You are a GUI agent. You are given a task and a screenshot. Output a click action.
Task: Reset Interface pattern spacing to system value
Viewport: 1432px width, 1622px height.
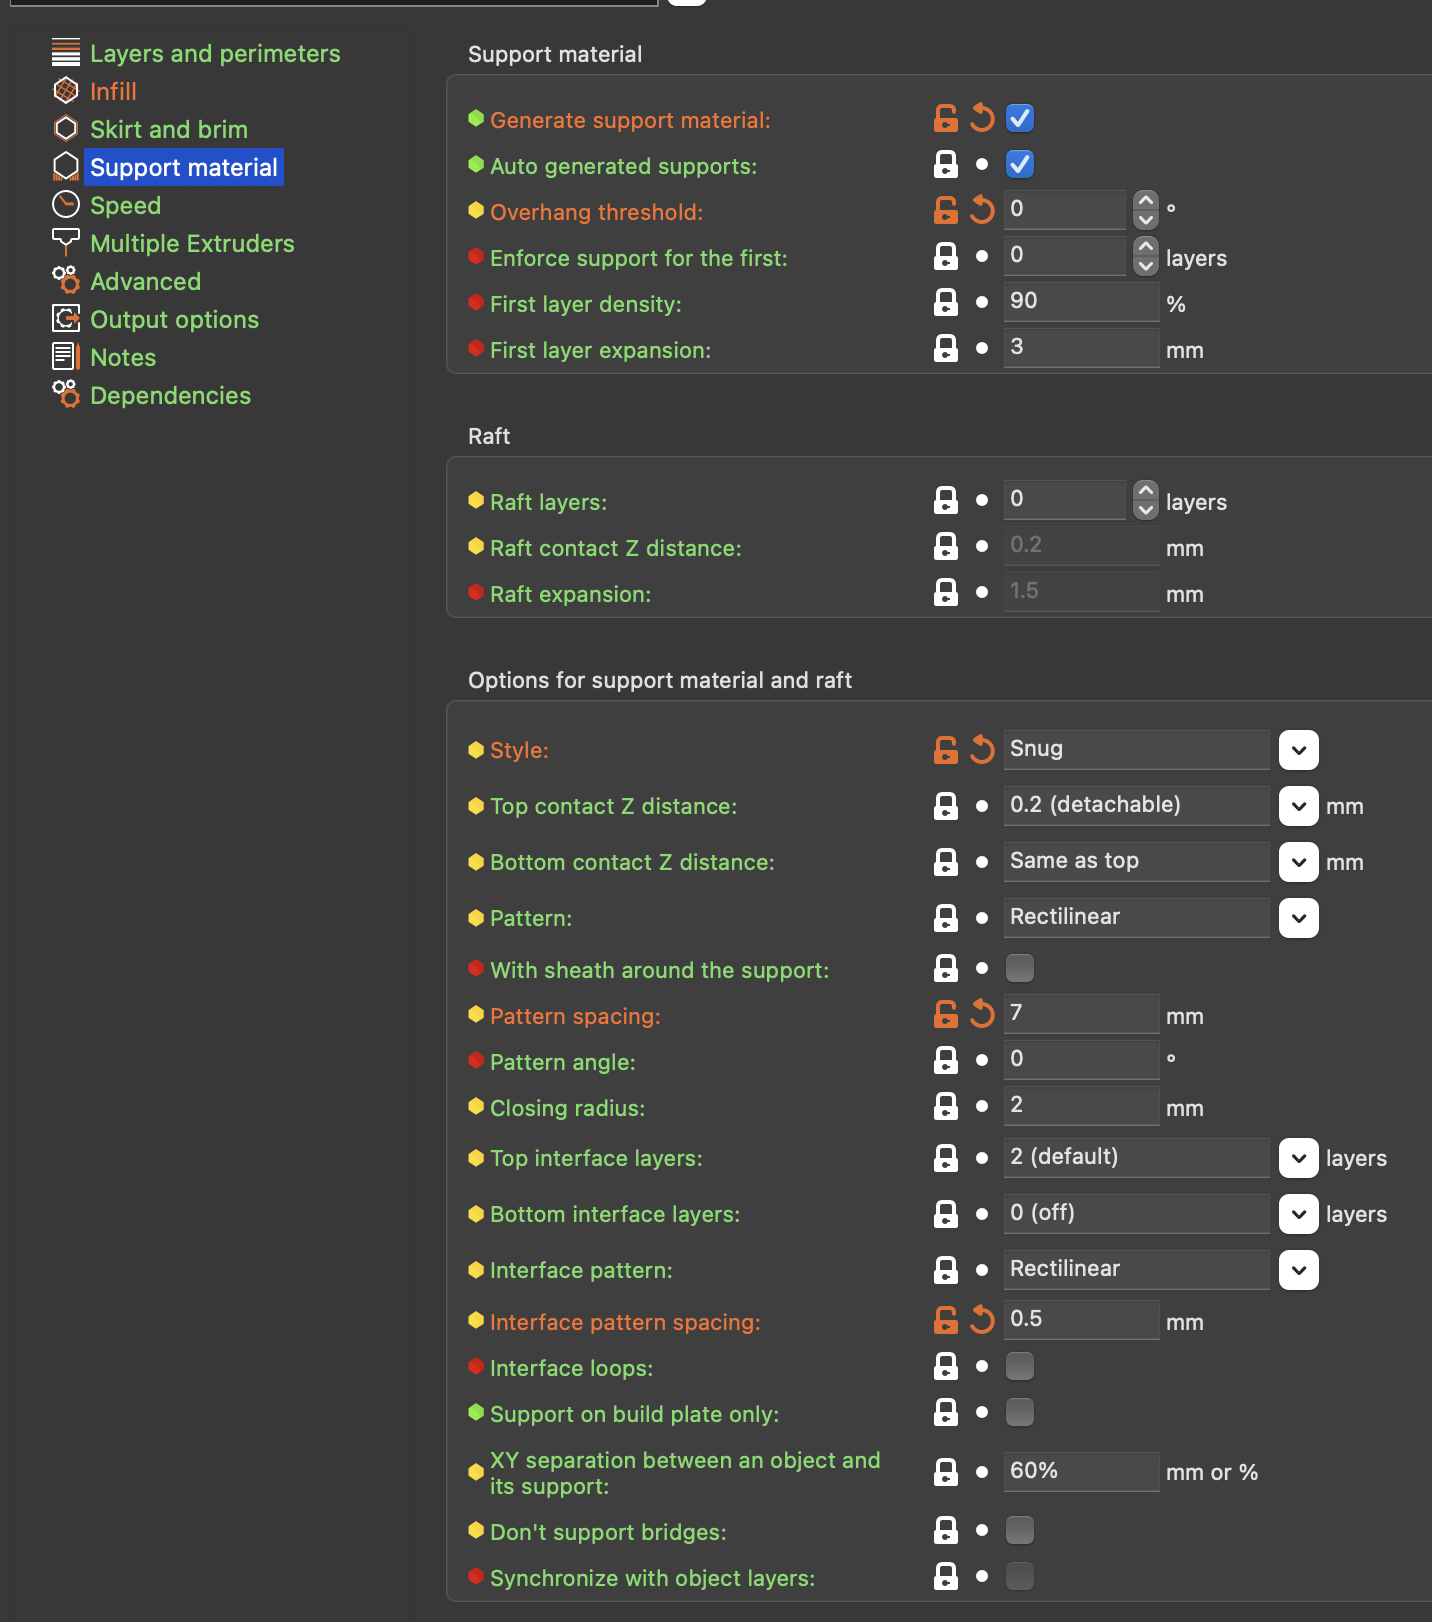pos(982,1321)
